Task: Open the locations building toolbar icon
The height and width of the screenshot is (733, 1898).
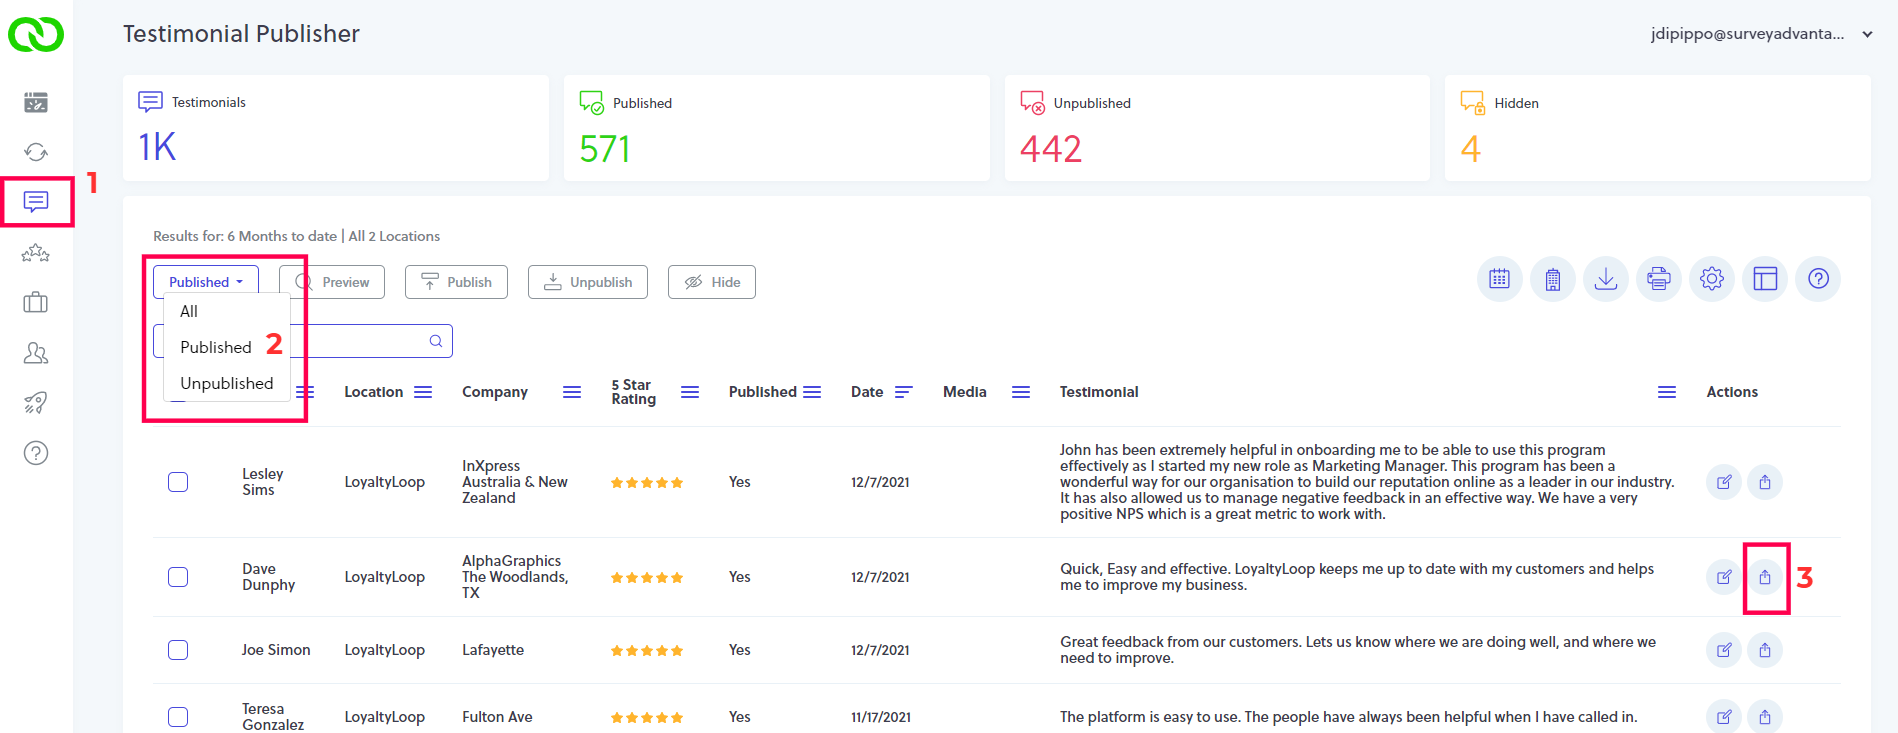Action: (1553, 279)
